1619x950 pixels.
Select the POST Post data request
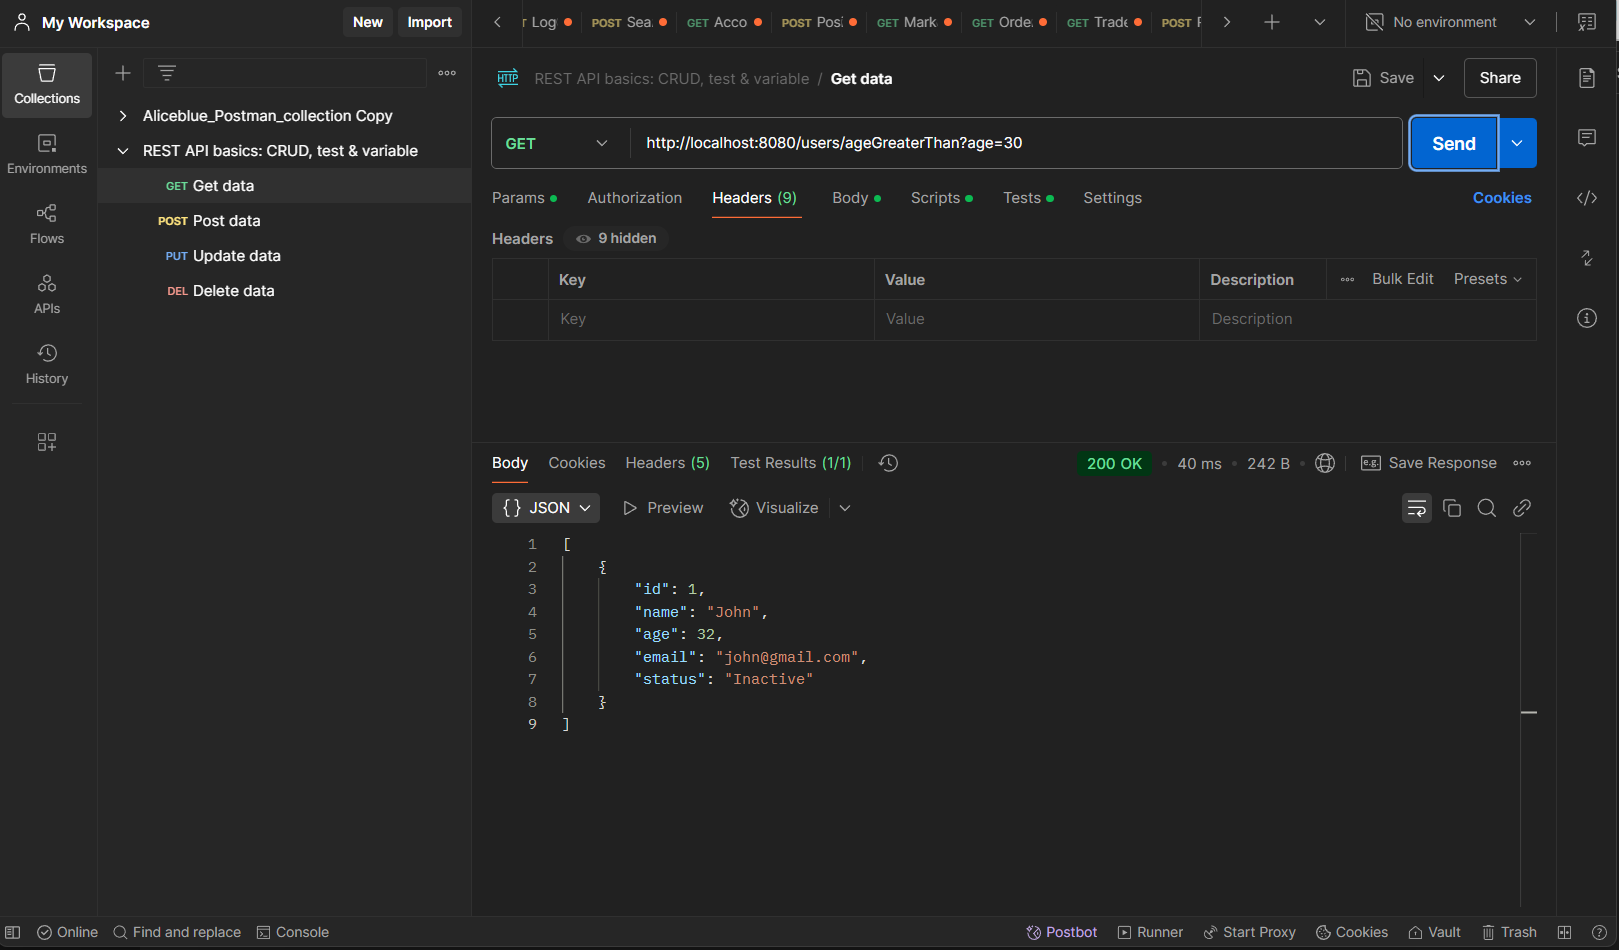(284, 221)
